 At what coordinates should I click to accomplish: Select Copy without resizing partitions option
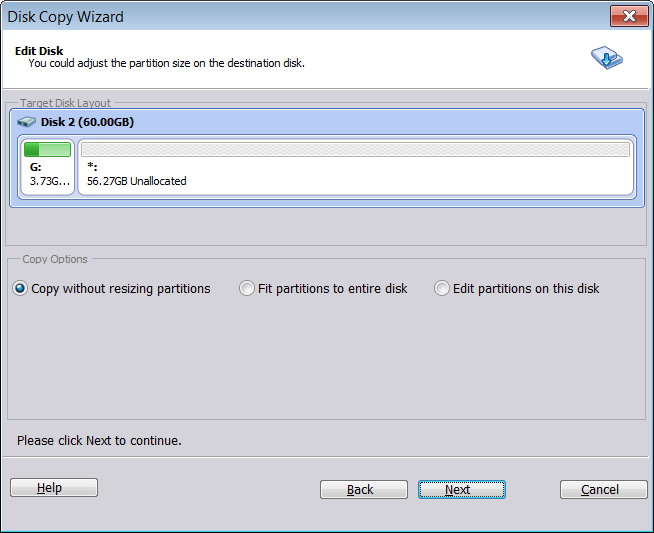click(20, 289)
